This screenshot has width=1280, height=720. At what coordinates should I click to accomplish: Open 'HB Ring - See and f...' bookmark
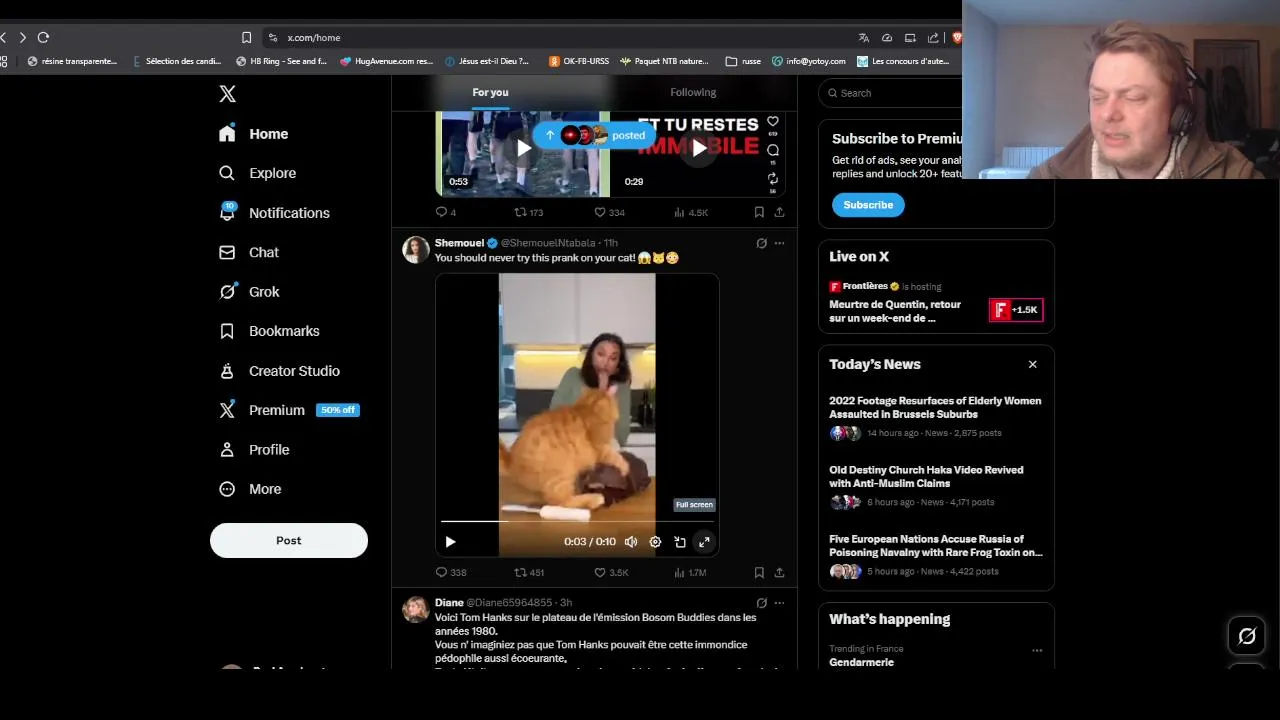[x=281, y=61]
